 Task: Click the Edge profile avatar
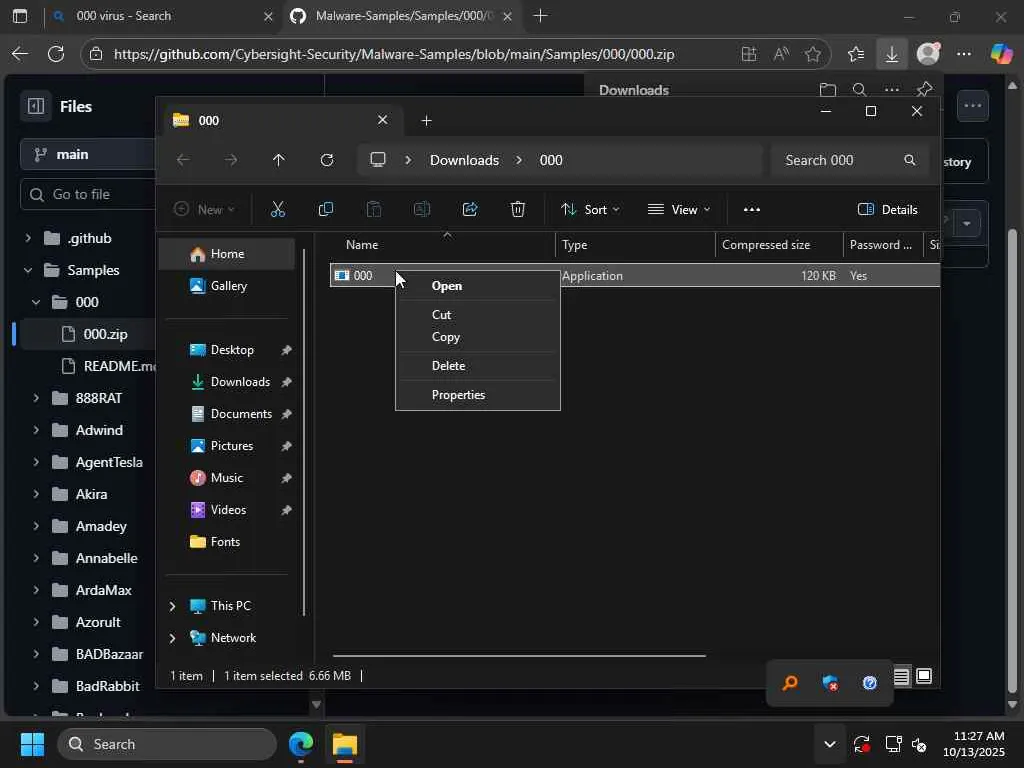[x=928, y=54]
